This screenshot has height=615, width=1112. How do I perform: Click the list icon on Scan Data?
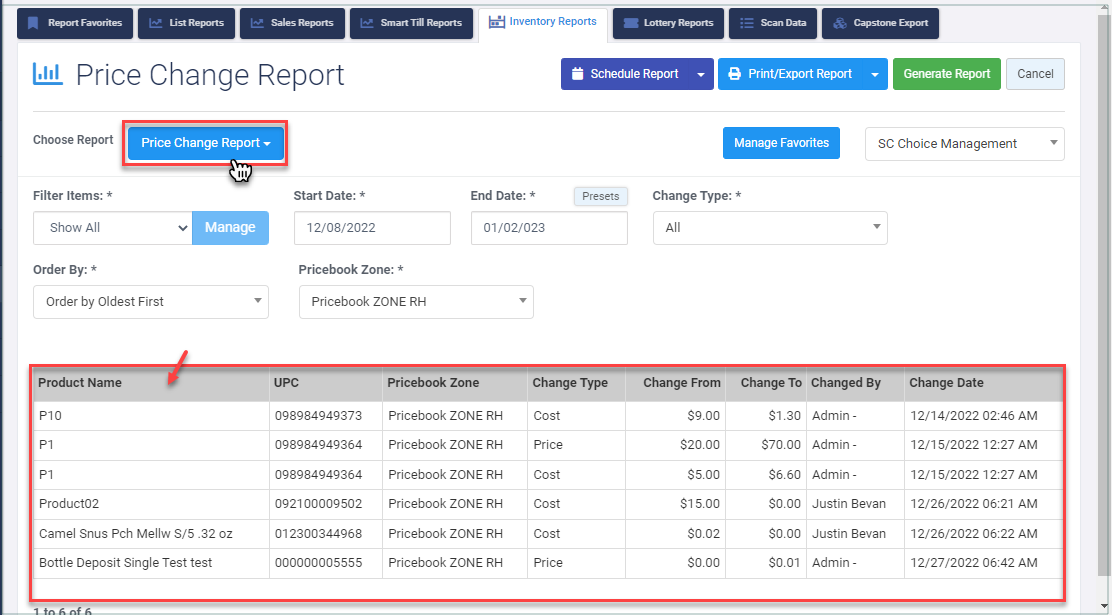coord(747,23)
